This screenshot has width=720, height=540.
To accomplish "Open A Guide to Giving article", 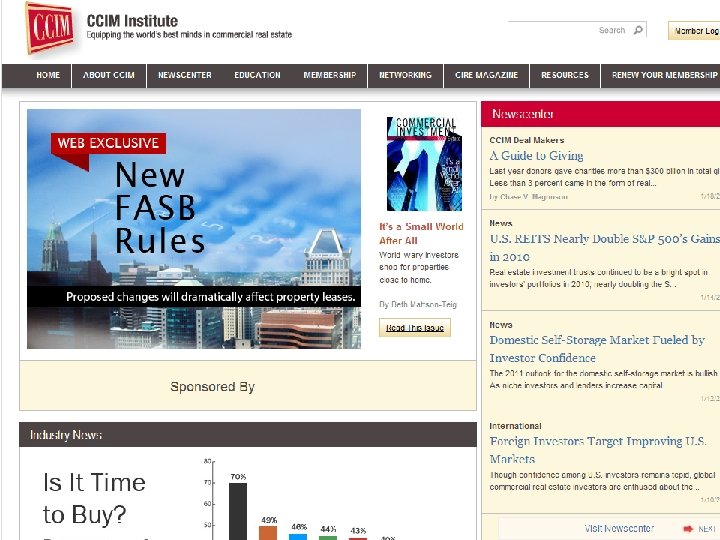I will point(536,156).
